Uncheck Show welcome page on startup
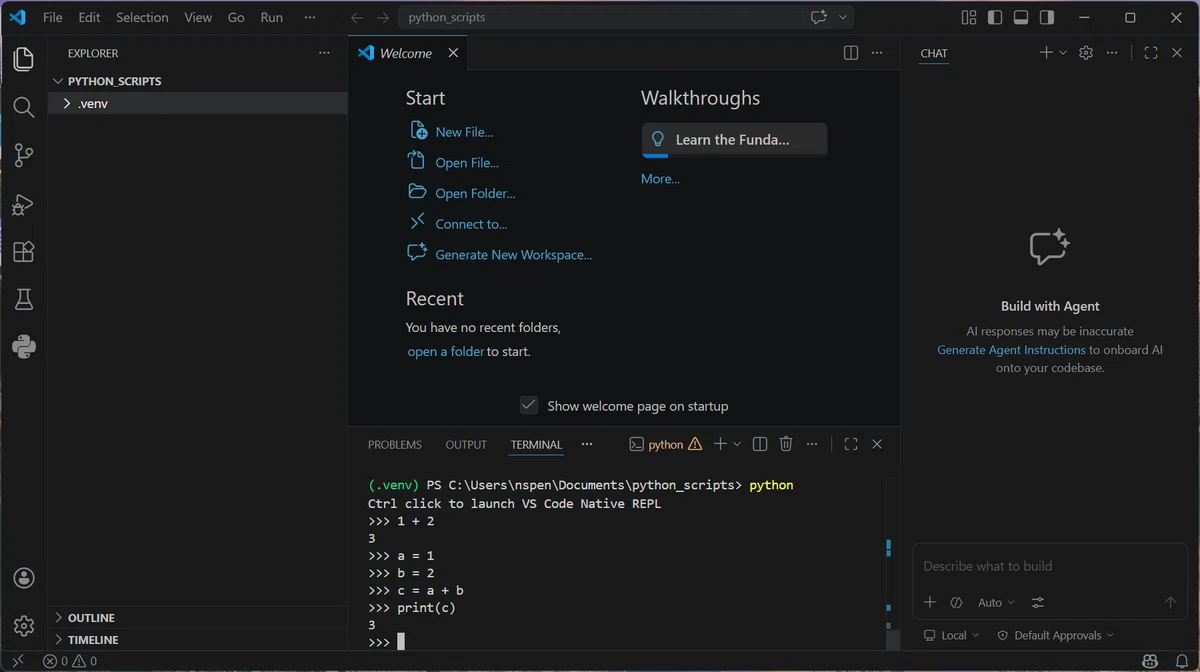1200x672 pixels. click(x=529, y=405)
